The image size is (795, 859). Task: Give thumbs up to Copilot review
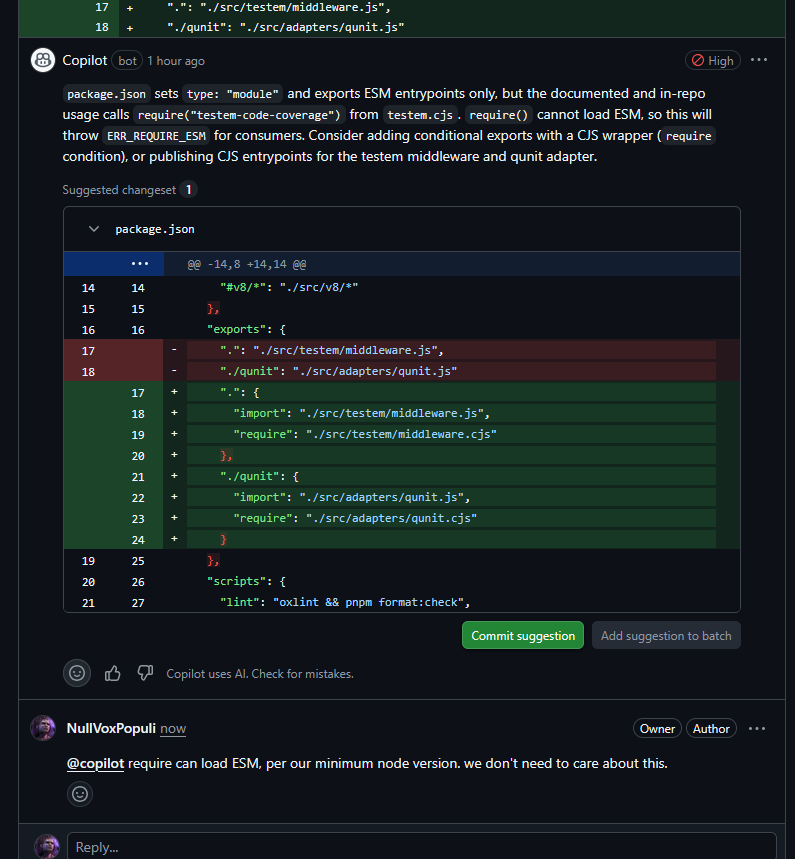pyautogui.click(x=113, y=673)
